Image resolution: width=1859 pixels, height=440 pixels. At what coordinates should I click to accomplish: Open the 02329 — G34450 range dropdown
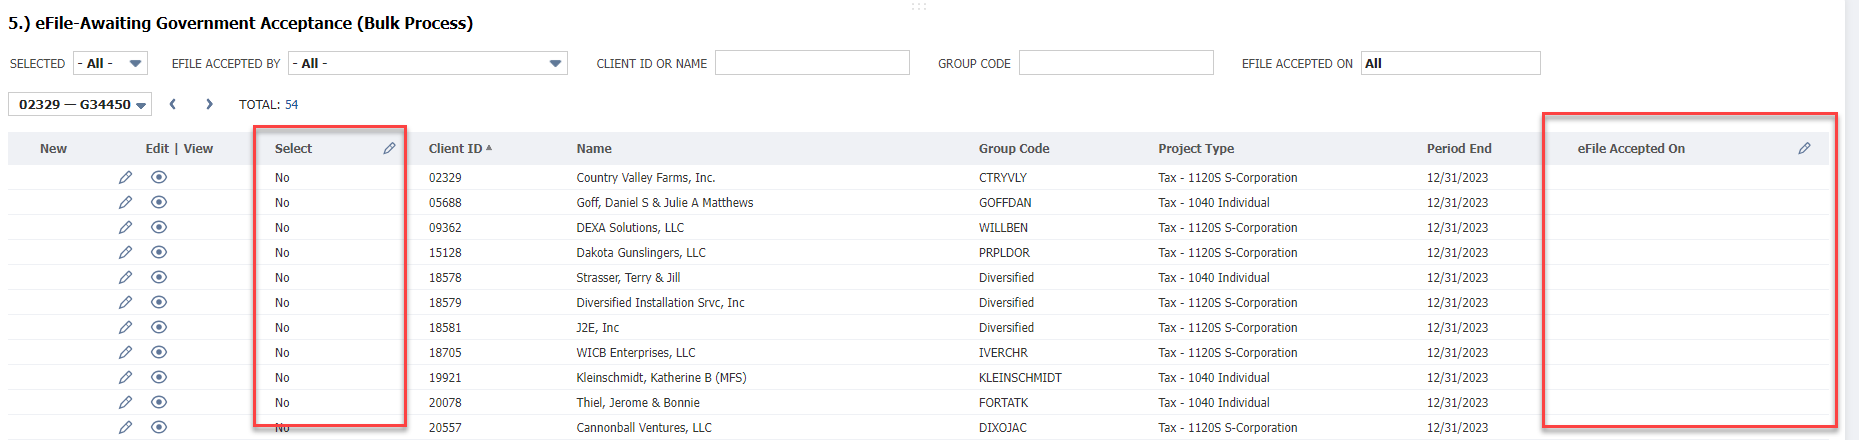[x=81, y=104]
